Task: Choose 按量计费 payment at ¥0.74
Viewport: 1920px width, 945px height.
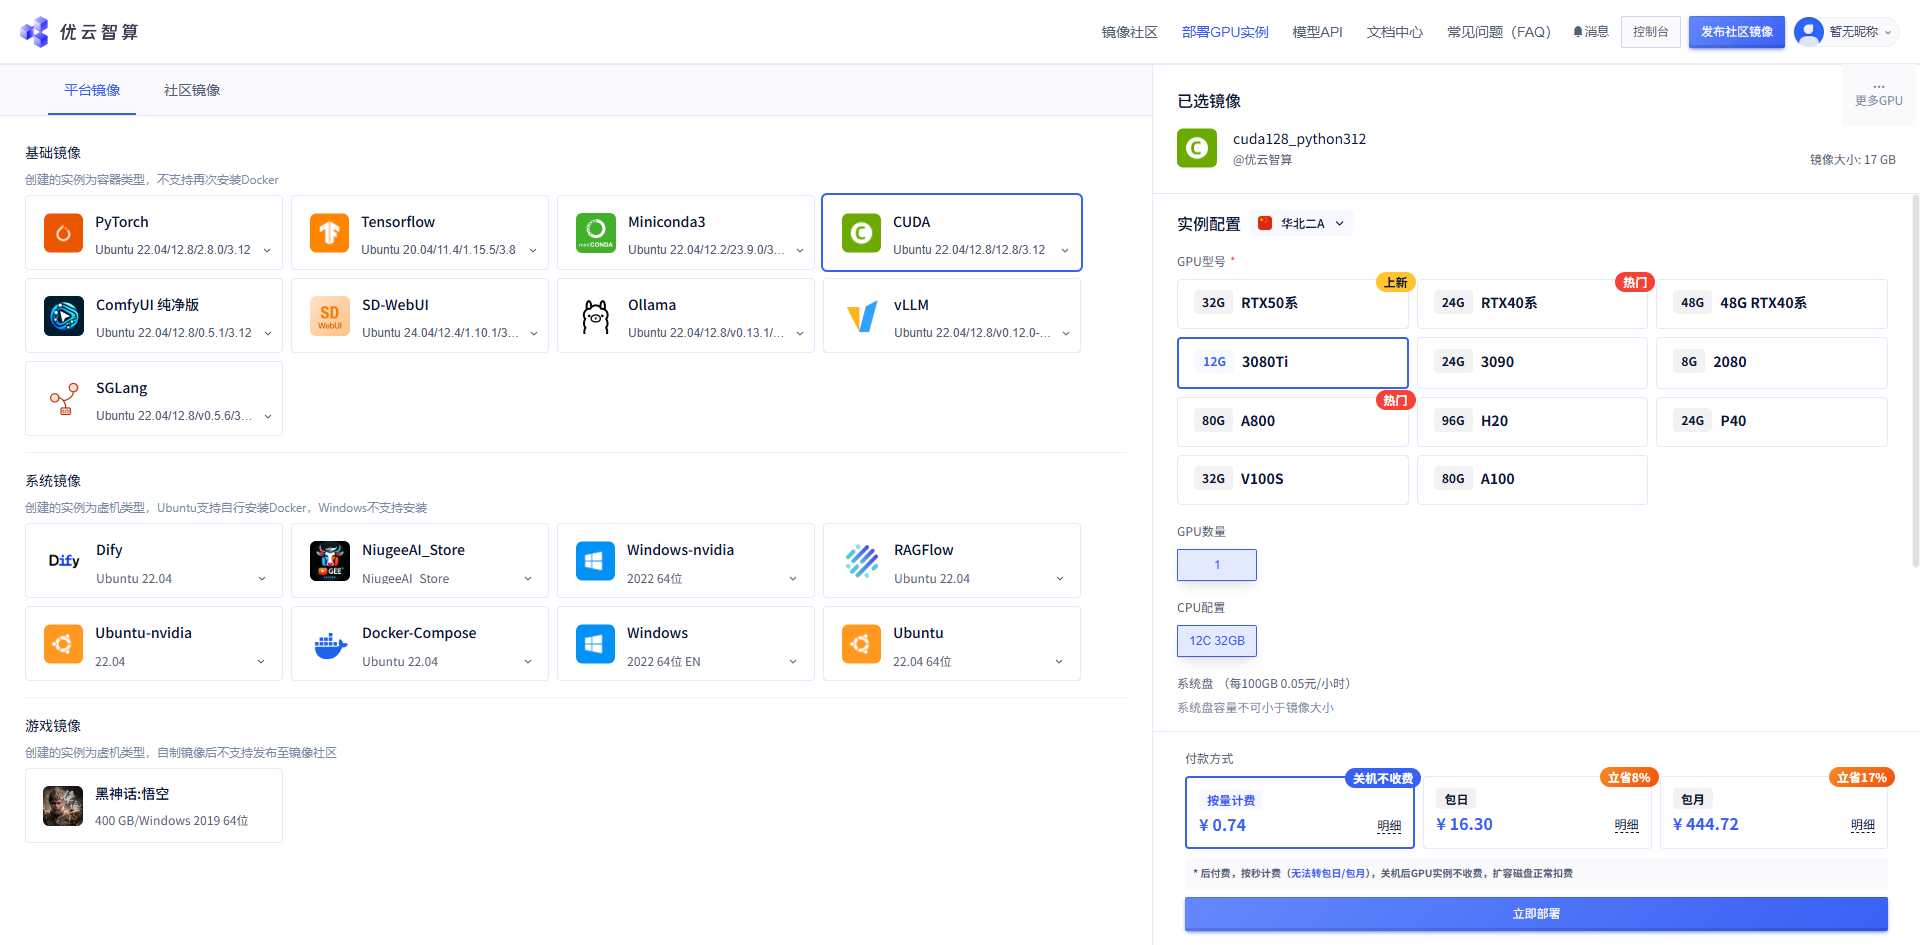Action: tap(1299, 812)
